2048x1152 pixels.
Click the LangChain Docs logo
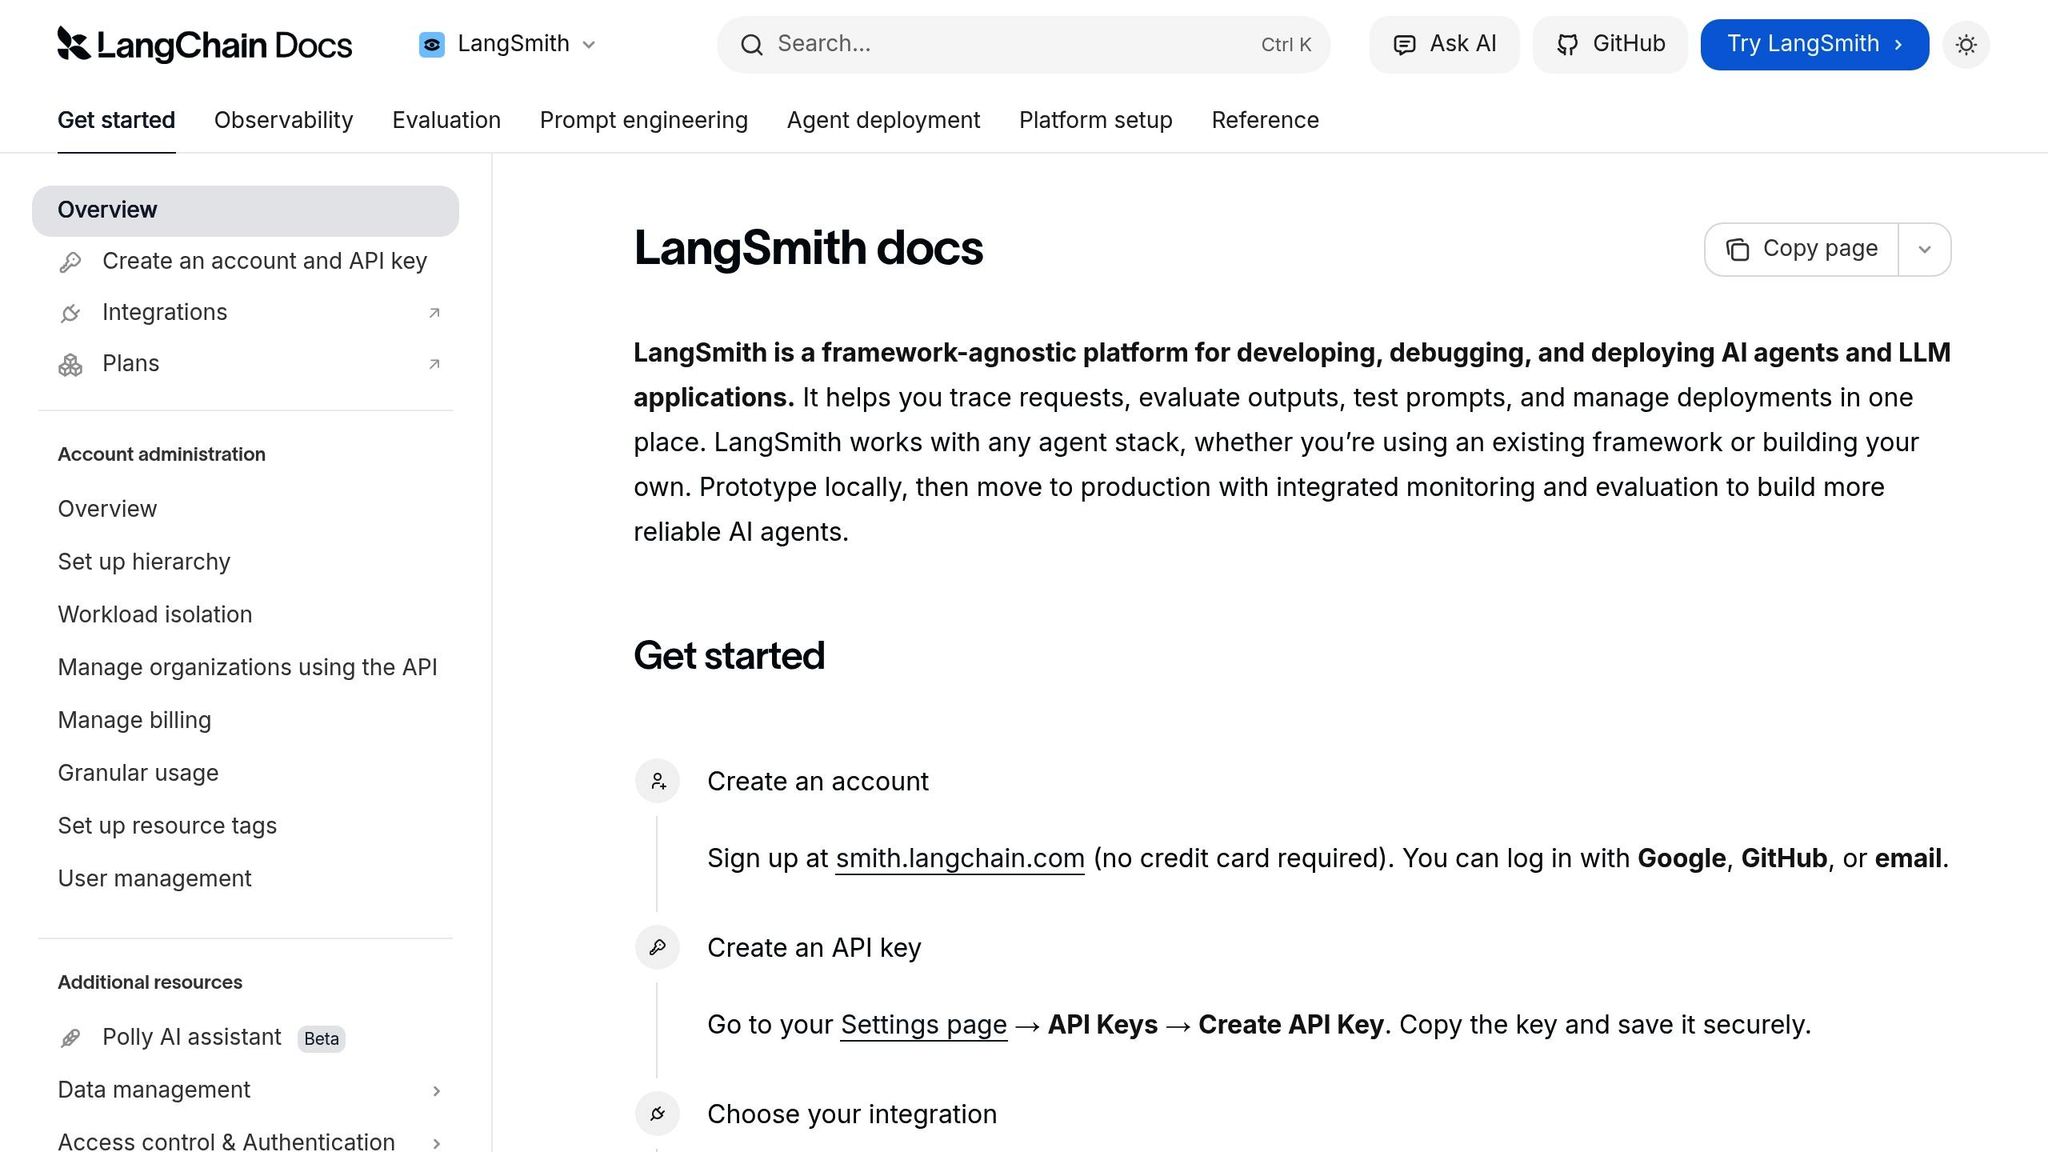pos(204,44)
